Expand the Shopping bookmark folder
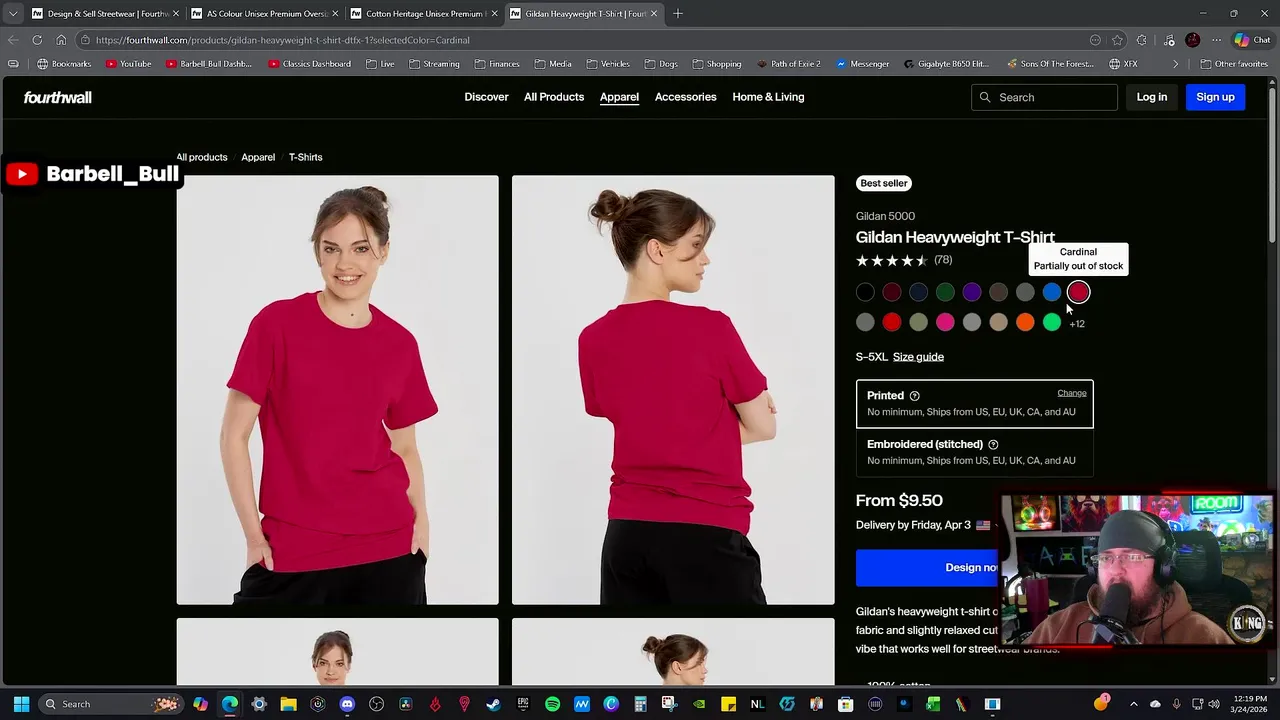The image size is (1280, 720). (717, 64)
